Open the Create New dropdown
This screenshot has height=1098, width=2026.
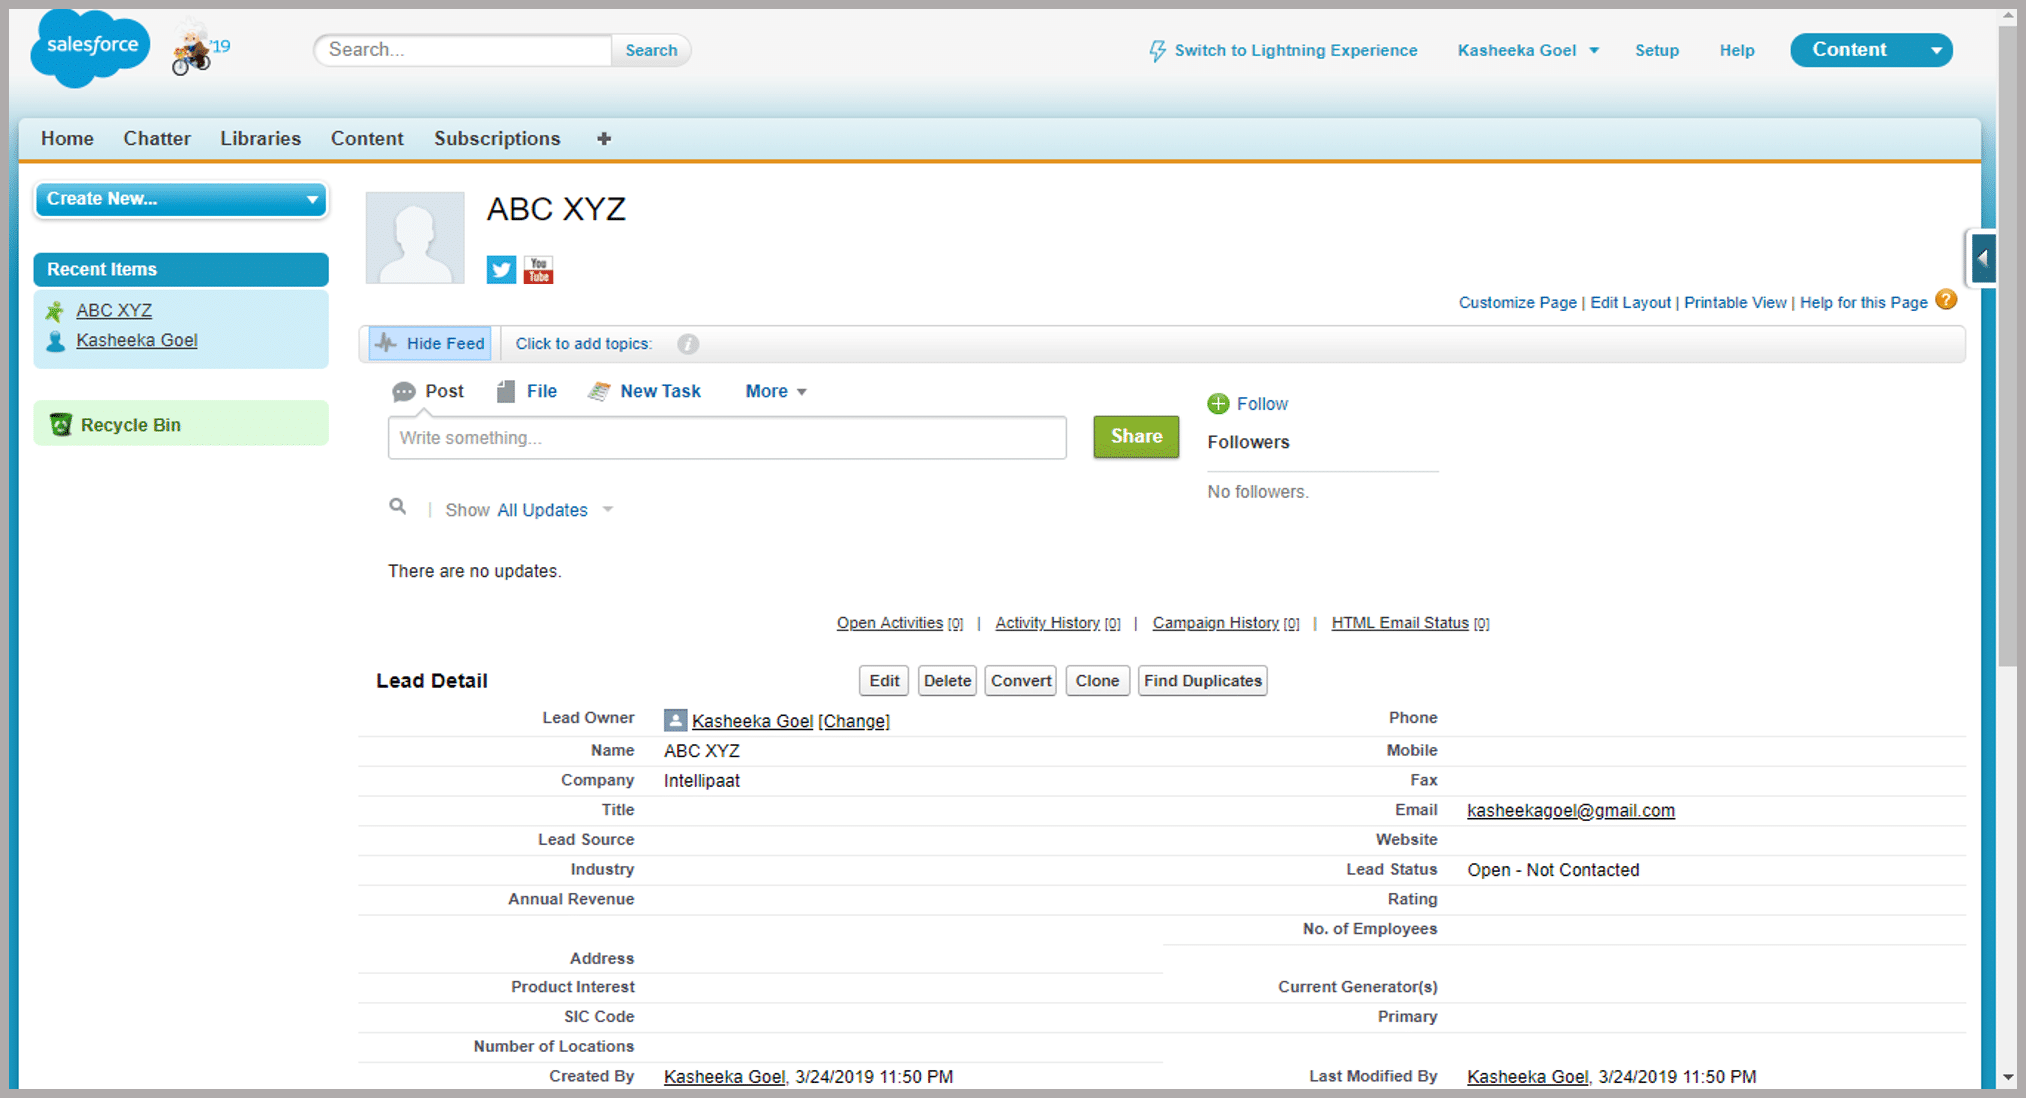(x=181, y=199)
